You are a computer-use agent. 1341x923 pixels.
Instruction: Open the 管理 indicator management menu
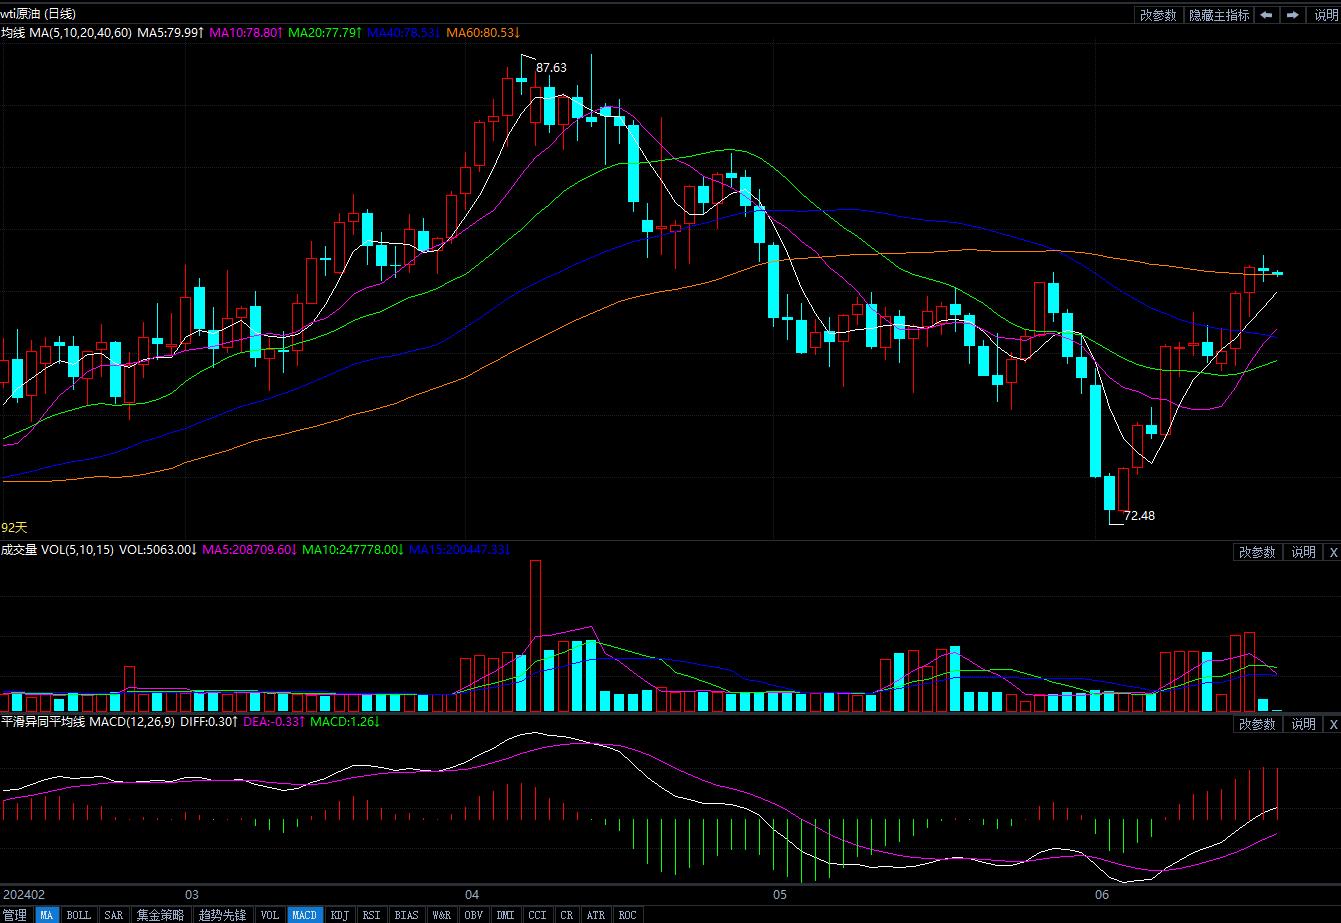(x=15, y=915)
